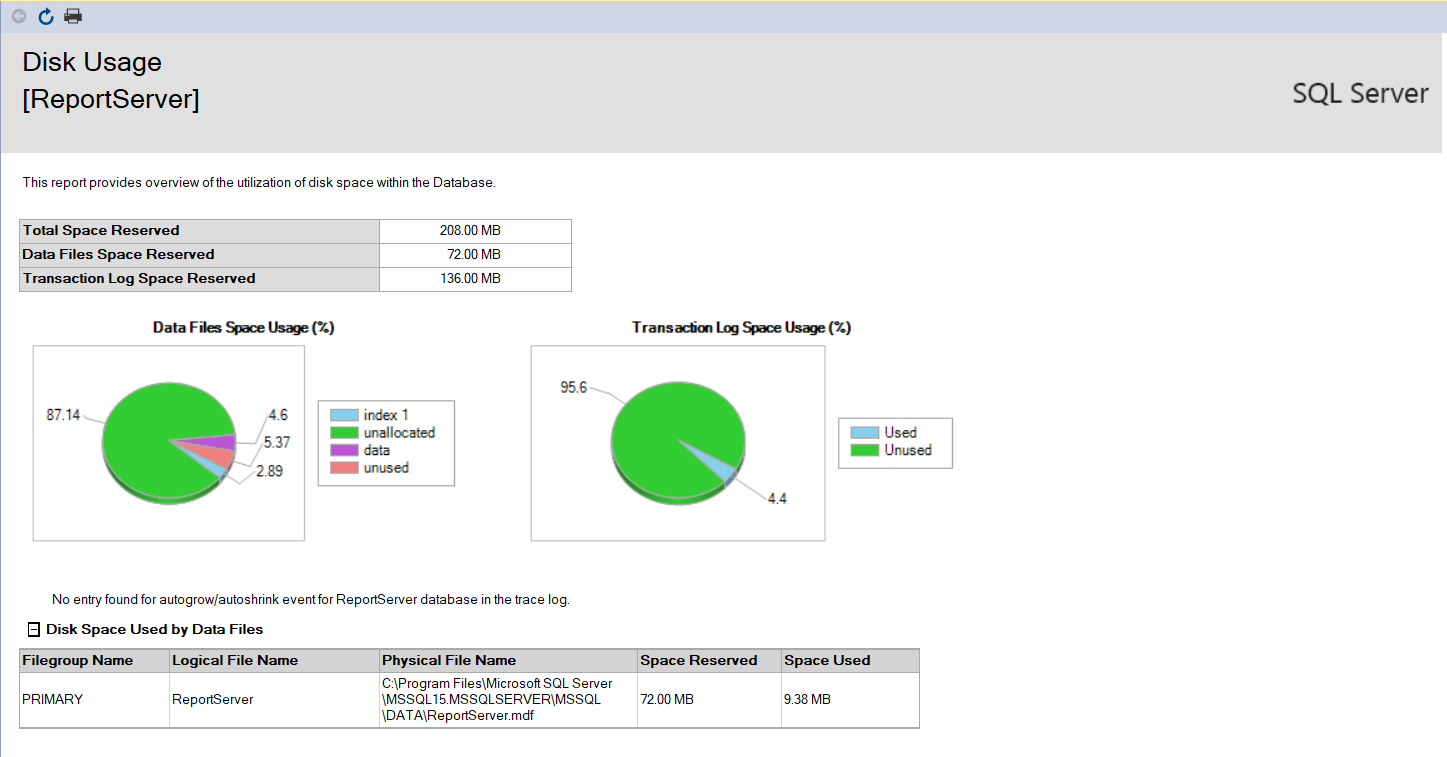Screen dimensions: 1447x757
Task: Click the 5.37 pie chart label
Action: (x=277, y=442)
